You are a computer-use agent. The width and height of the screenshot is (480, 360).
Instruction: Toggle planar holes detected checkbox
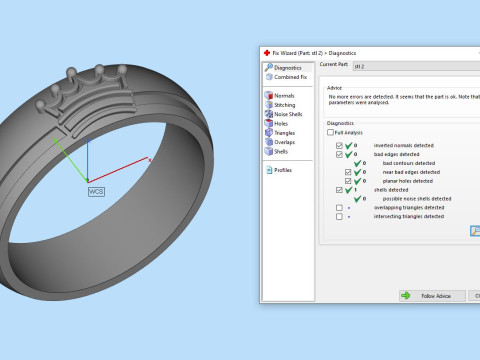348,181
